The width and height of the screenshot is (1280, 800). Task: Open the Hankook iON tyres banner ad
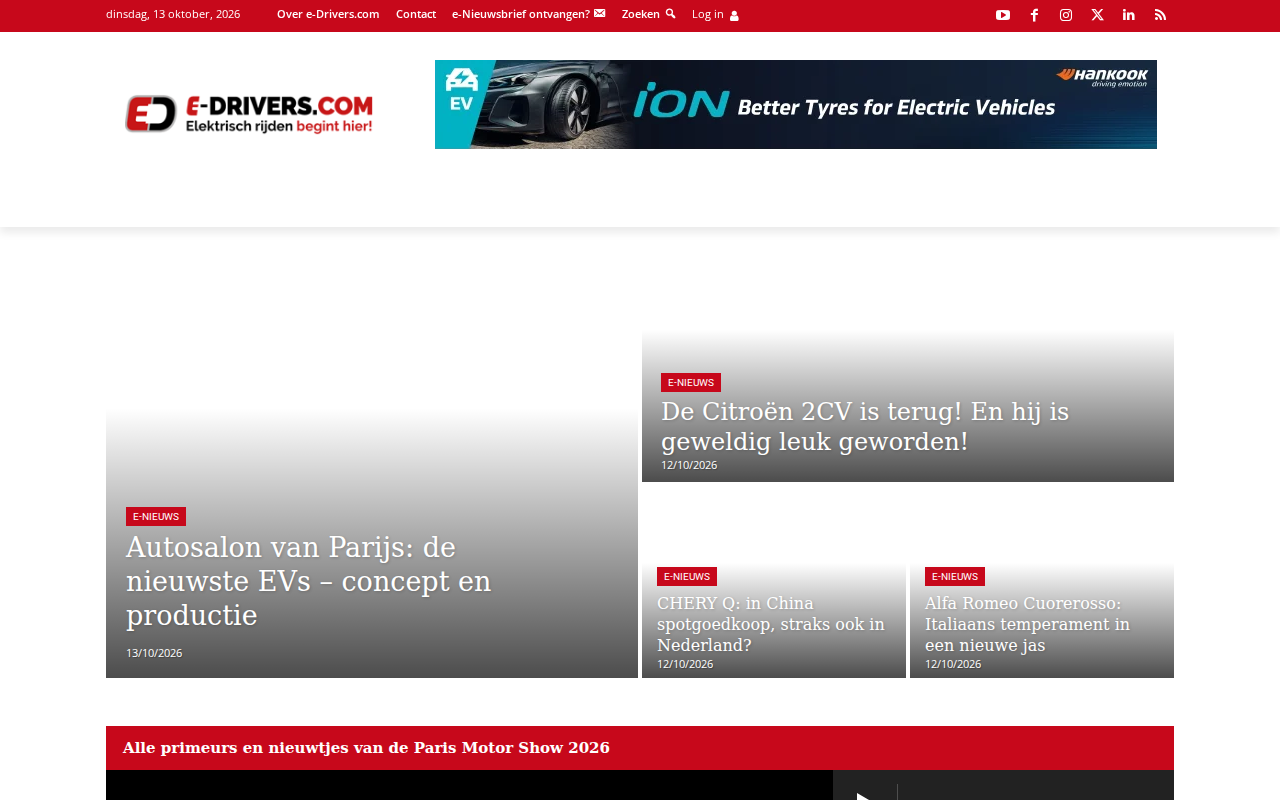point(796,104)
